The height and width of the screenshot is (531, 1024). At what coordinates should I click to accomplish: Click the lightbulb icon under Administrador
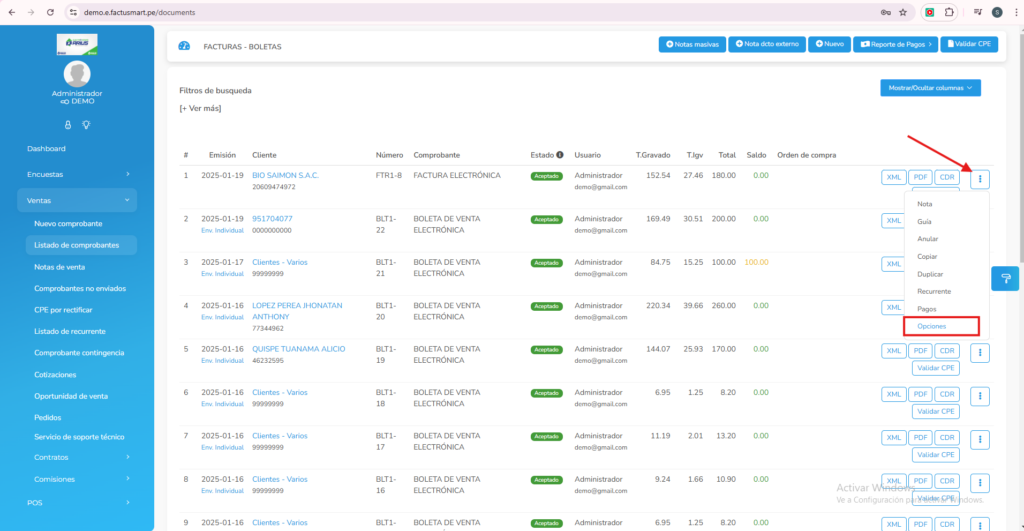coord(86,125)
